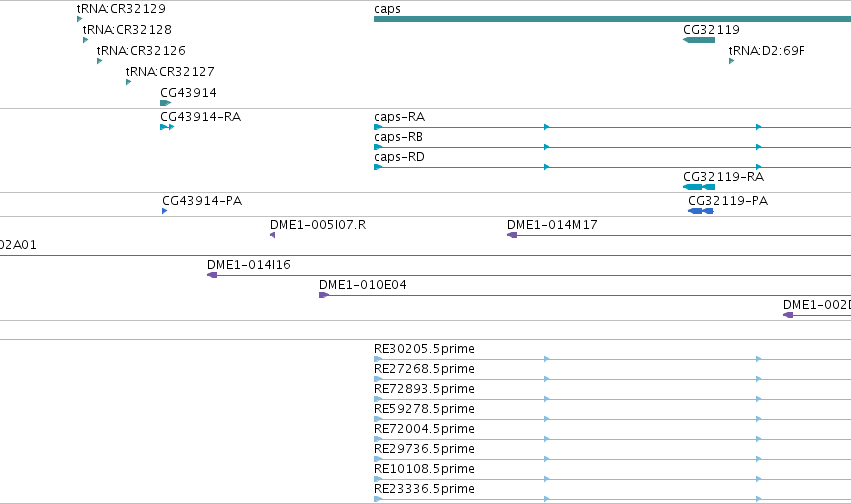This screenshot has height=504, width=851.
Task: Click the tRNA:CR32127 arrow glyph
Action: [x=129, y=82]
